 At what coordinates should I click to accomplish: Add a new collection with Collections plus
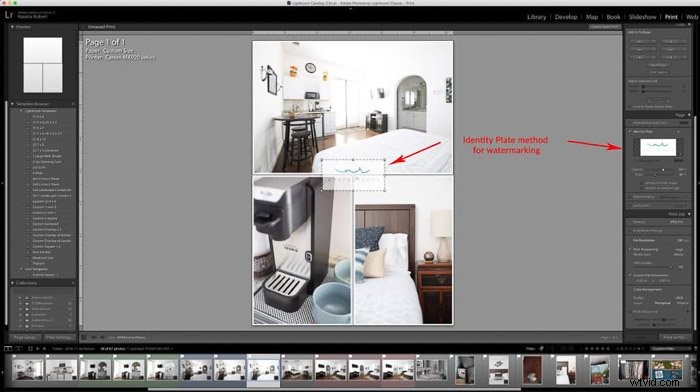73,283
